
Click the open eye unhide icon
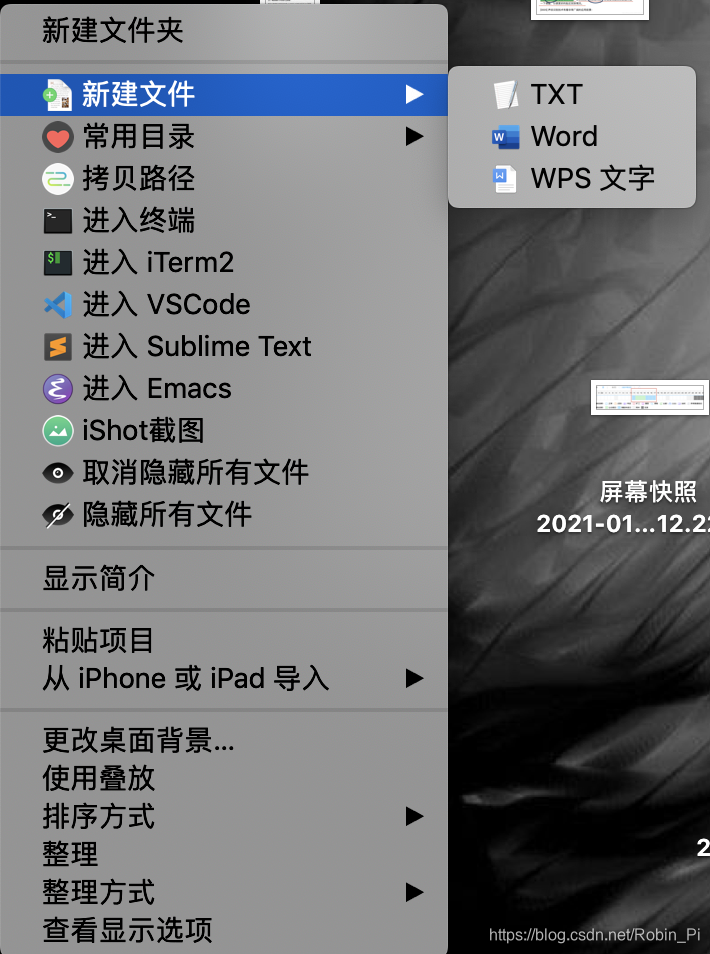58,473
